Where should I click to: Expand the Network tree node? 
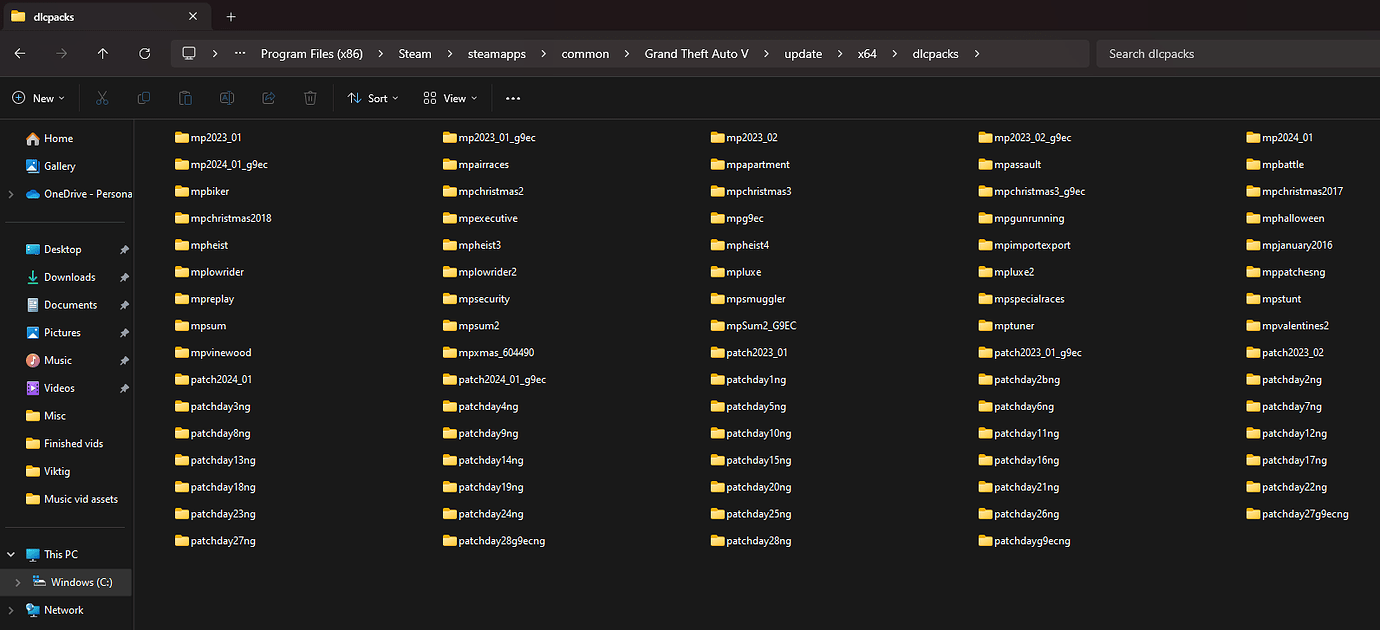point(11,610)
